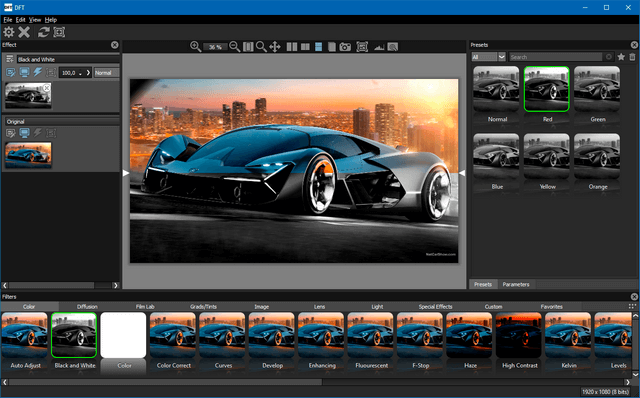
Task: Click the Effect panel right scroll arrow
Action: tap(116, 285)
